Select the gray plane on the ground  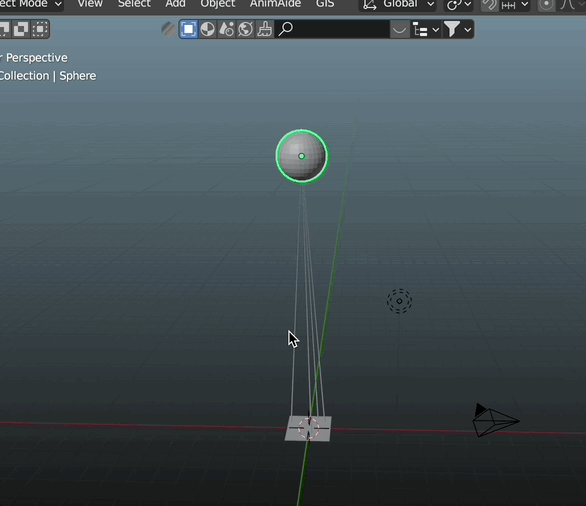308,428
